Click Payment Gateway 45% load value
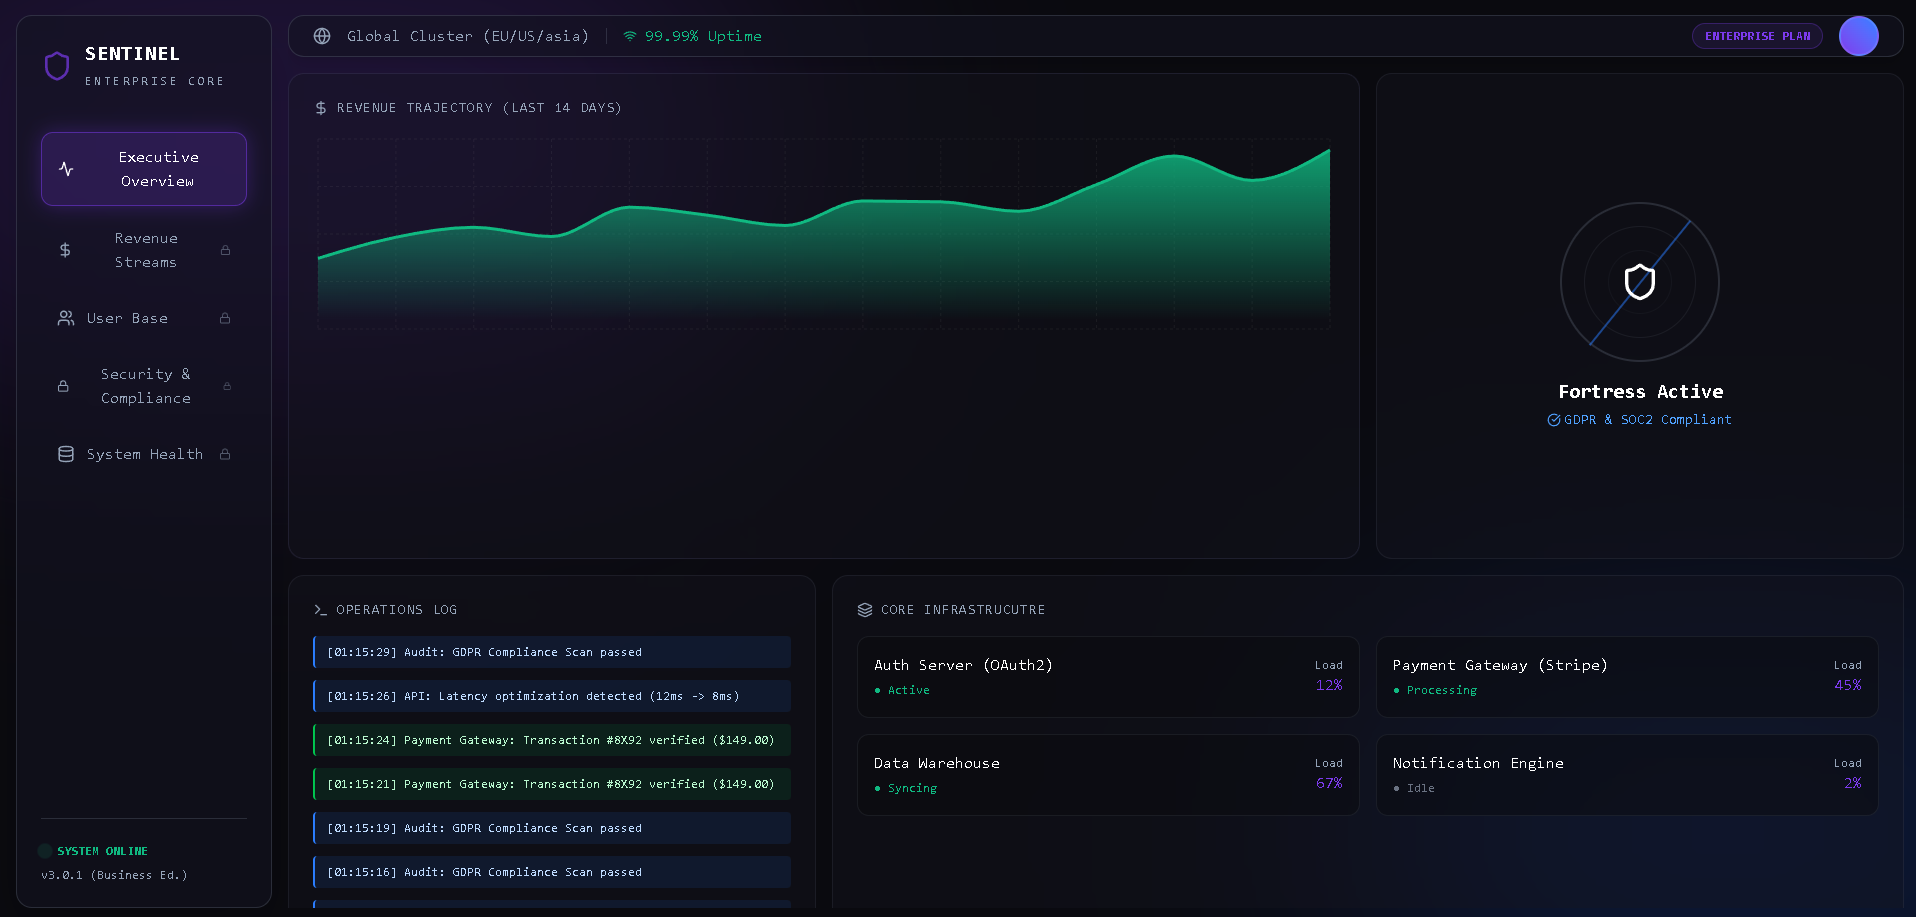Viewport: 1916px width, 917px height. 1848,685
